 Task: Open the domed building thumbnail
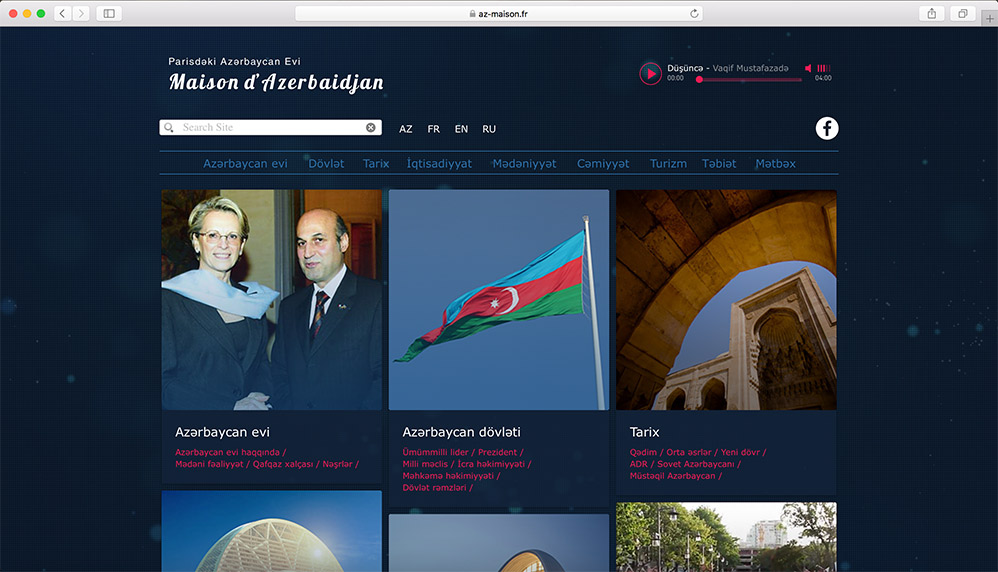point(272,531)
